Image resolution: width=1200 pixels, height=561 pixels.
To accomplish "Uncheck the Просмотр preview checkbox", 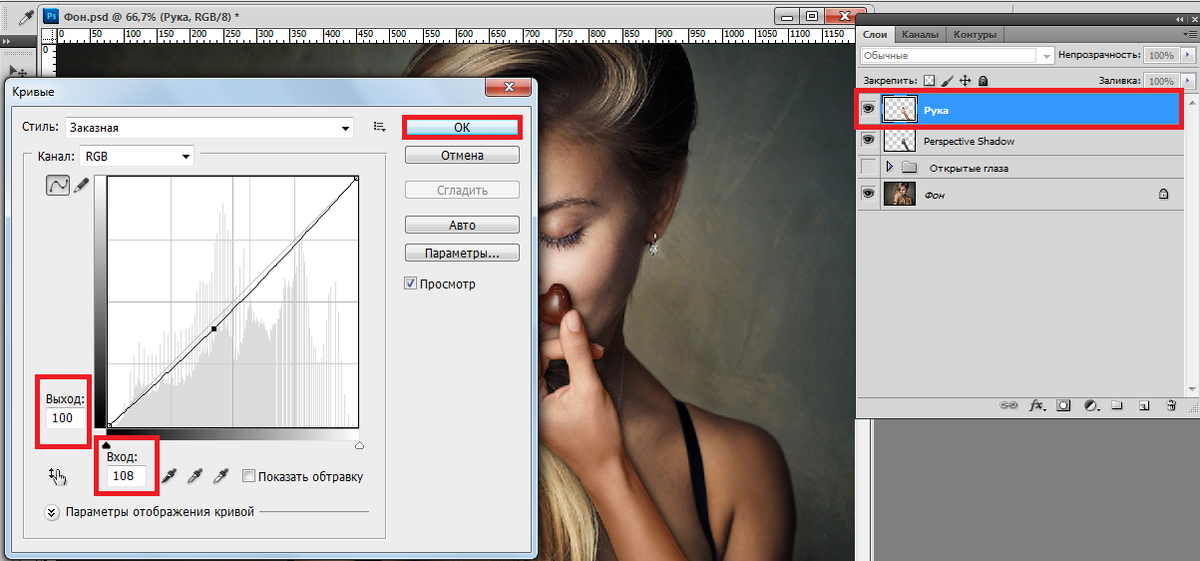I will coord(411,284).
